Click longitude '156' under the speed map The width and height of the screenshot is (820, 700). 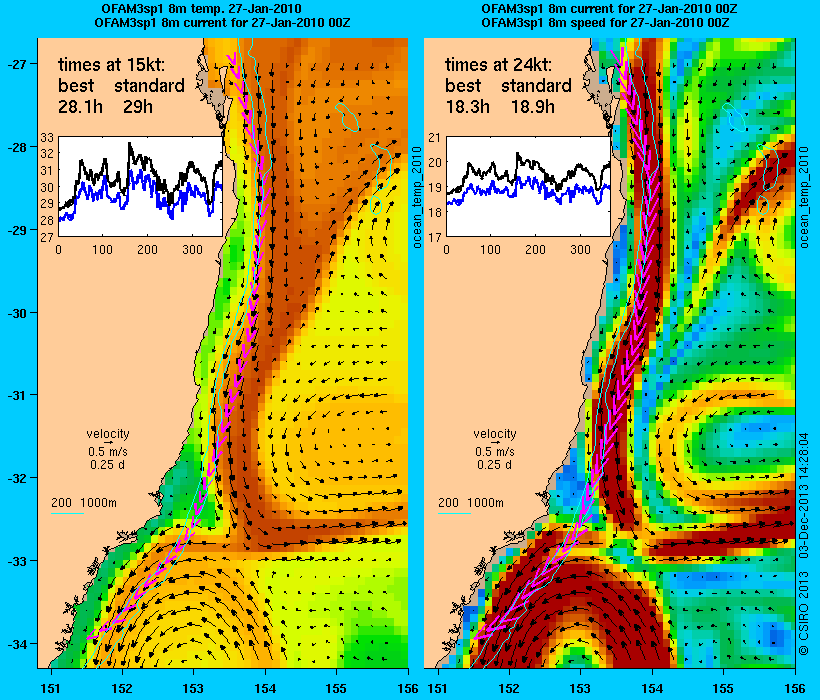coord(795,688)
